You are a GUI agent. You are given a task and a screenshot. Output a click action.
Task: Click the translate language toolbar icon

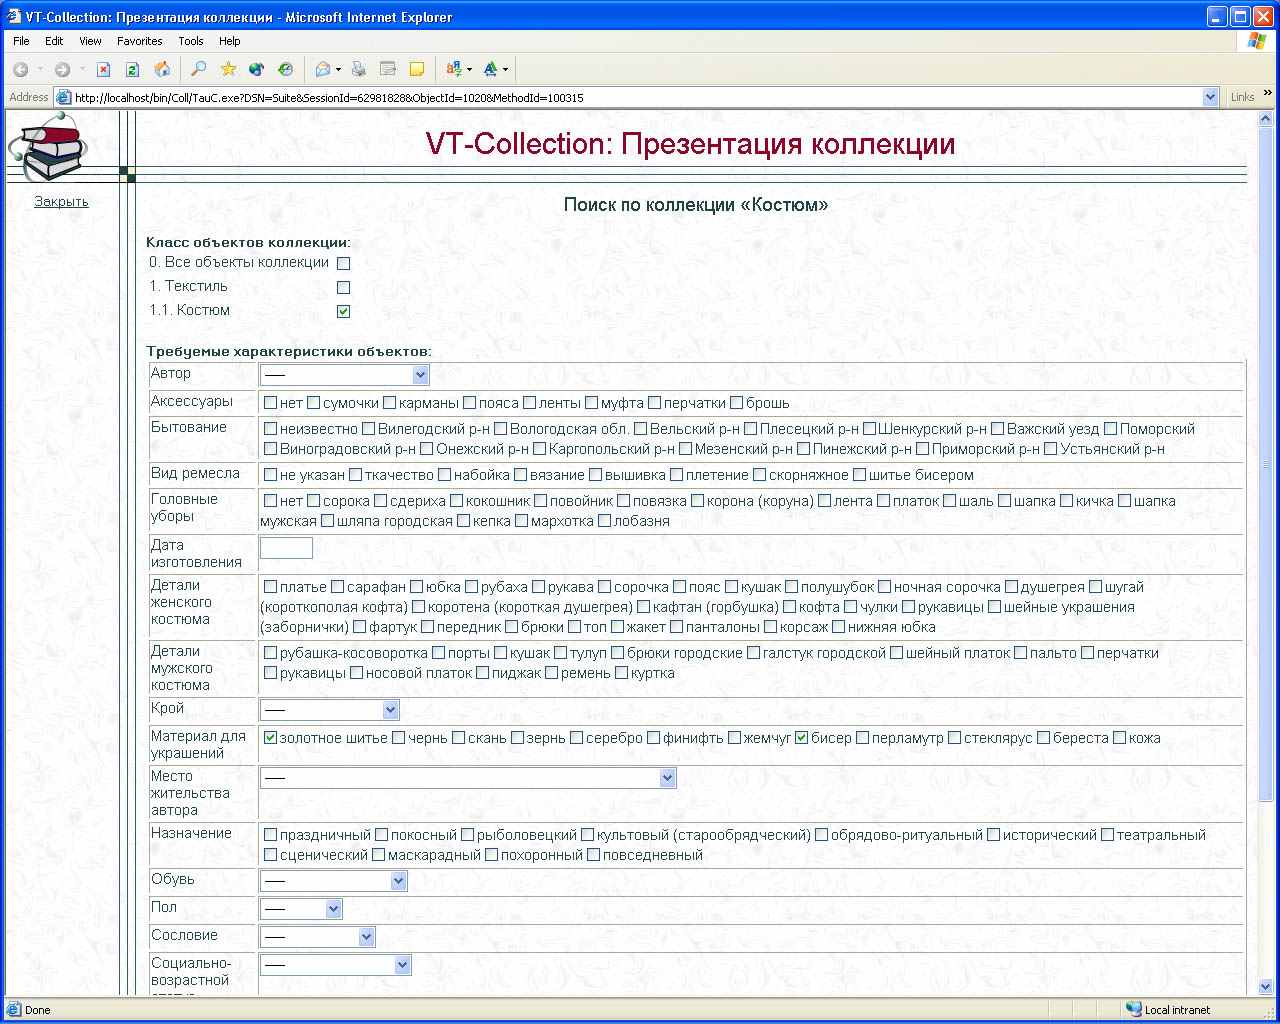[454, 69]
